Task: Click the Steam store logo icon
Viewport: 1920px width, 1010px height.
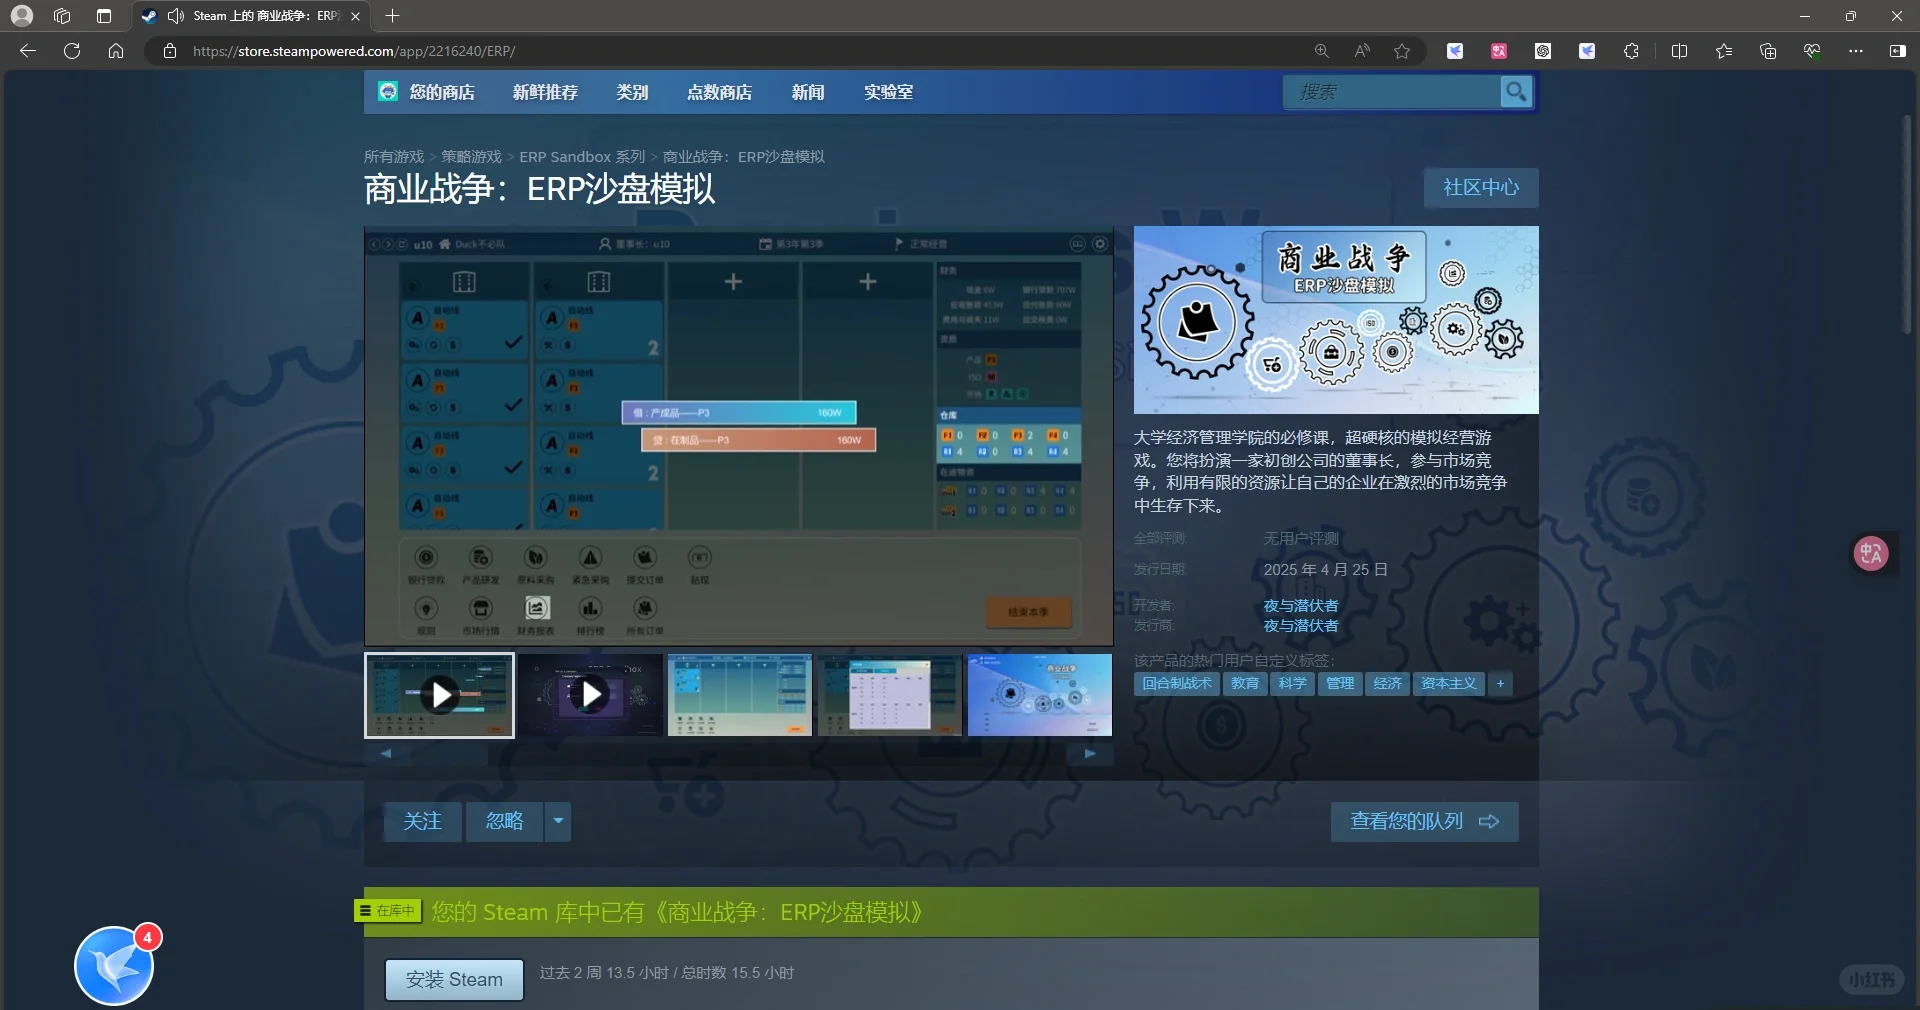Action: [x=387, y=91]
